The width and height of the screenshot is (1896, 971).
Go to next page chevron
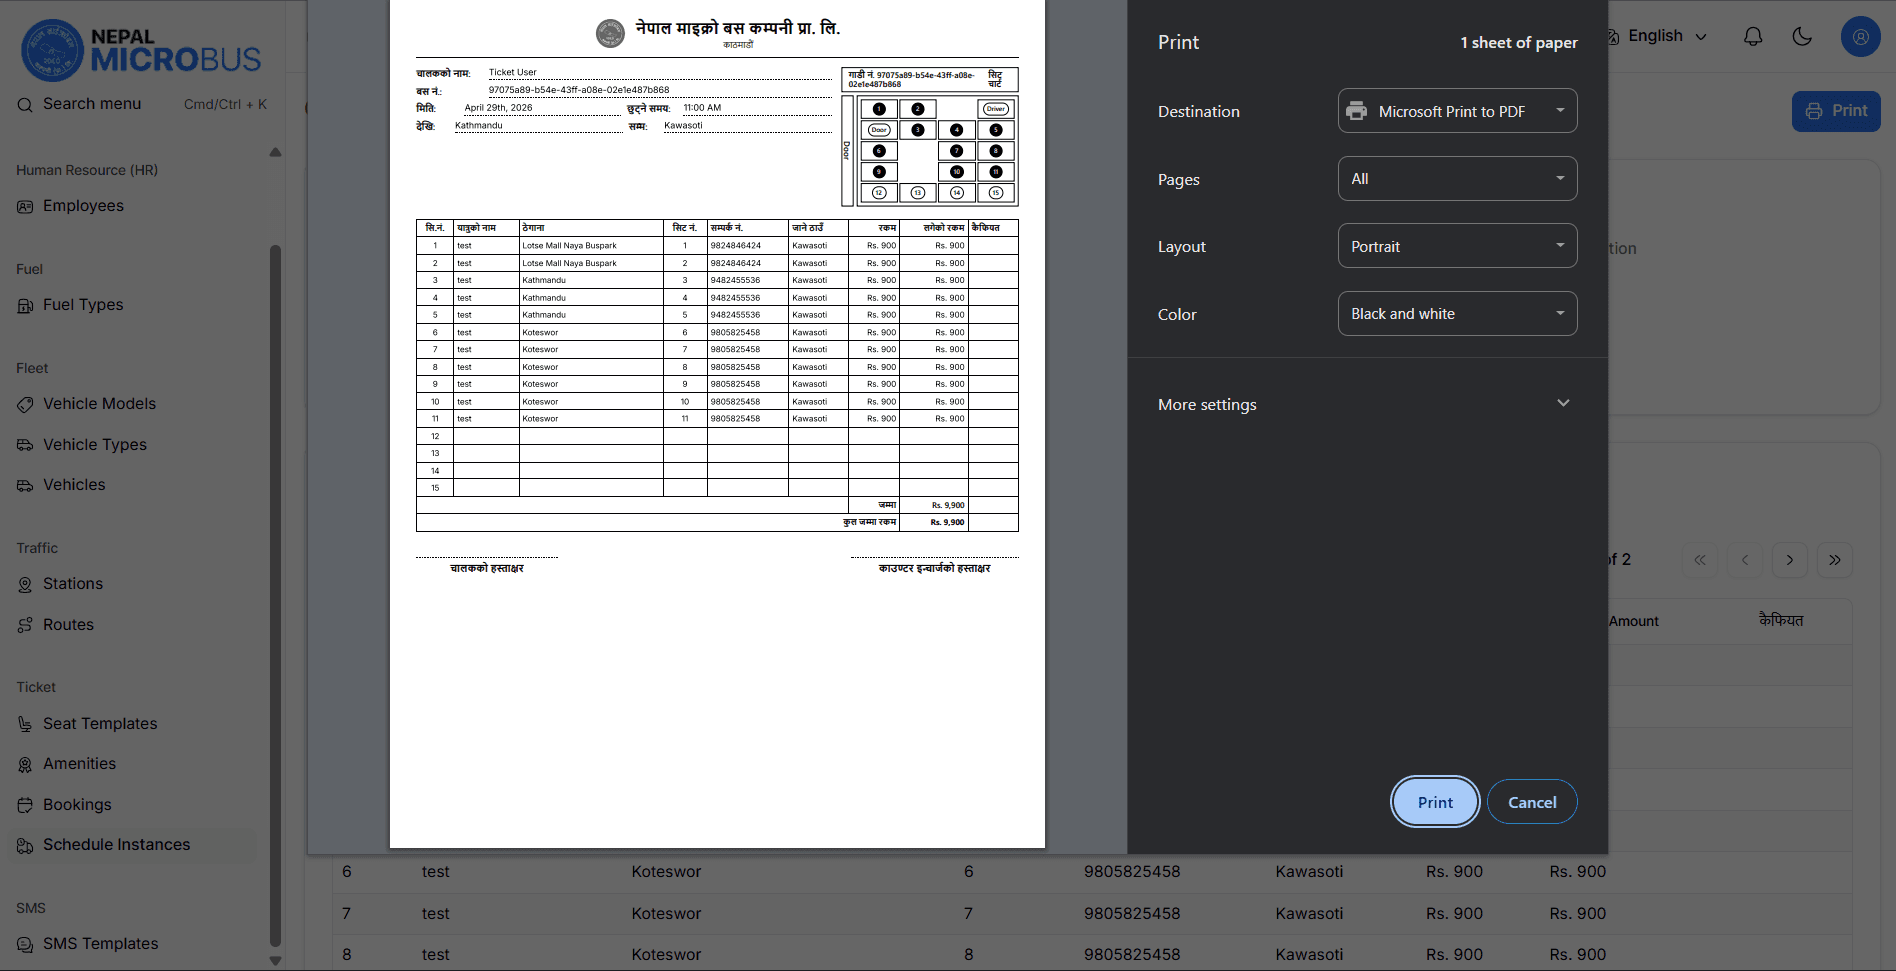(1790, 560)
